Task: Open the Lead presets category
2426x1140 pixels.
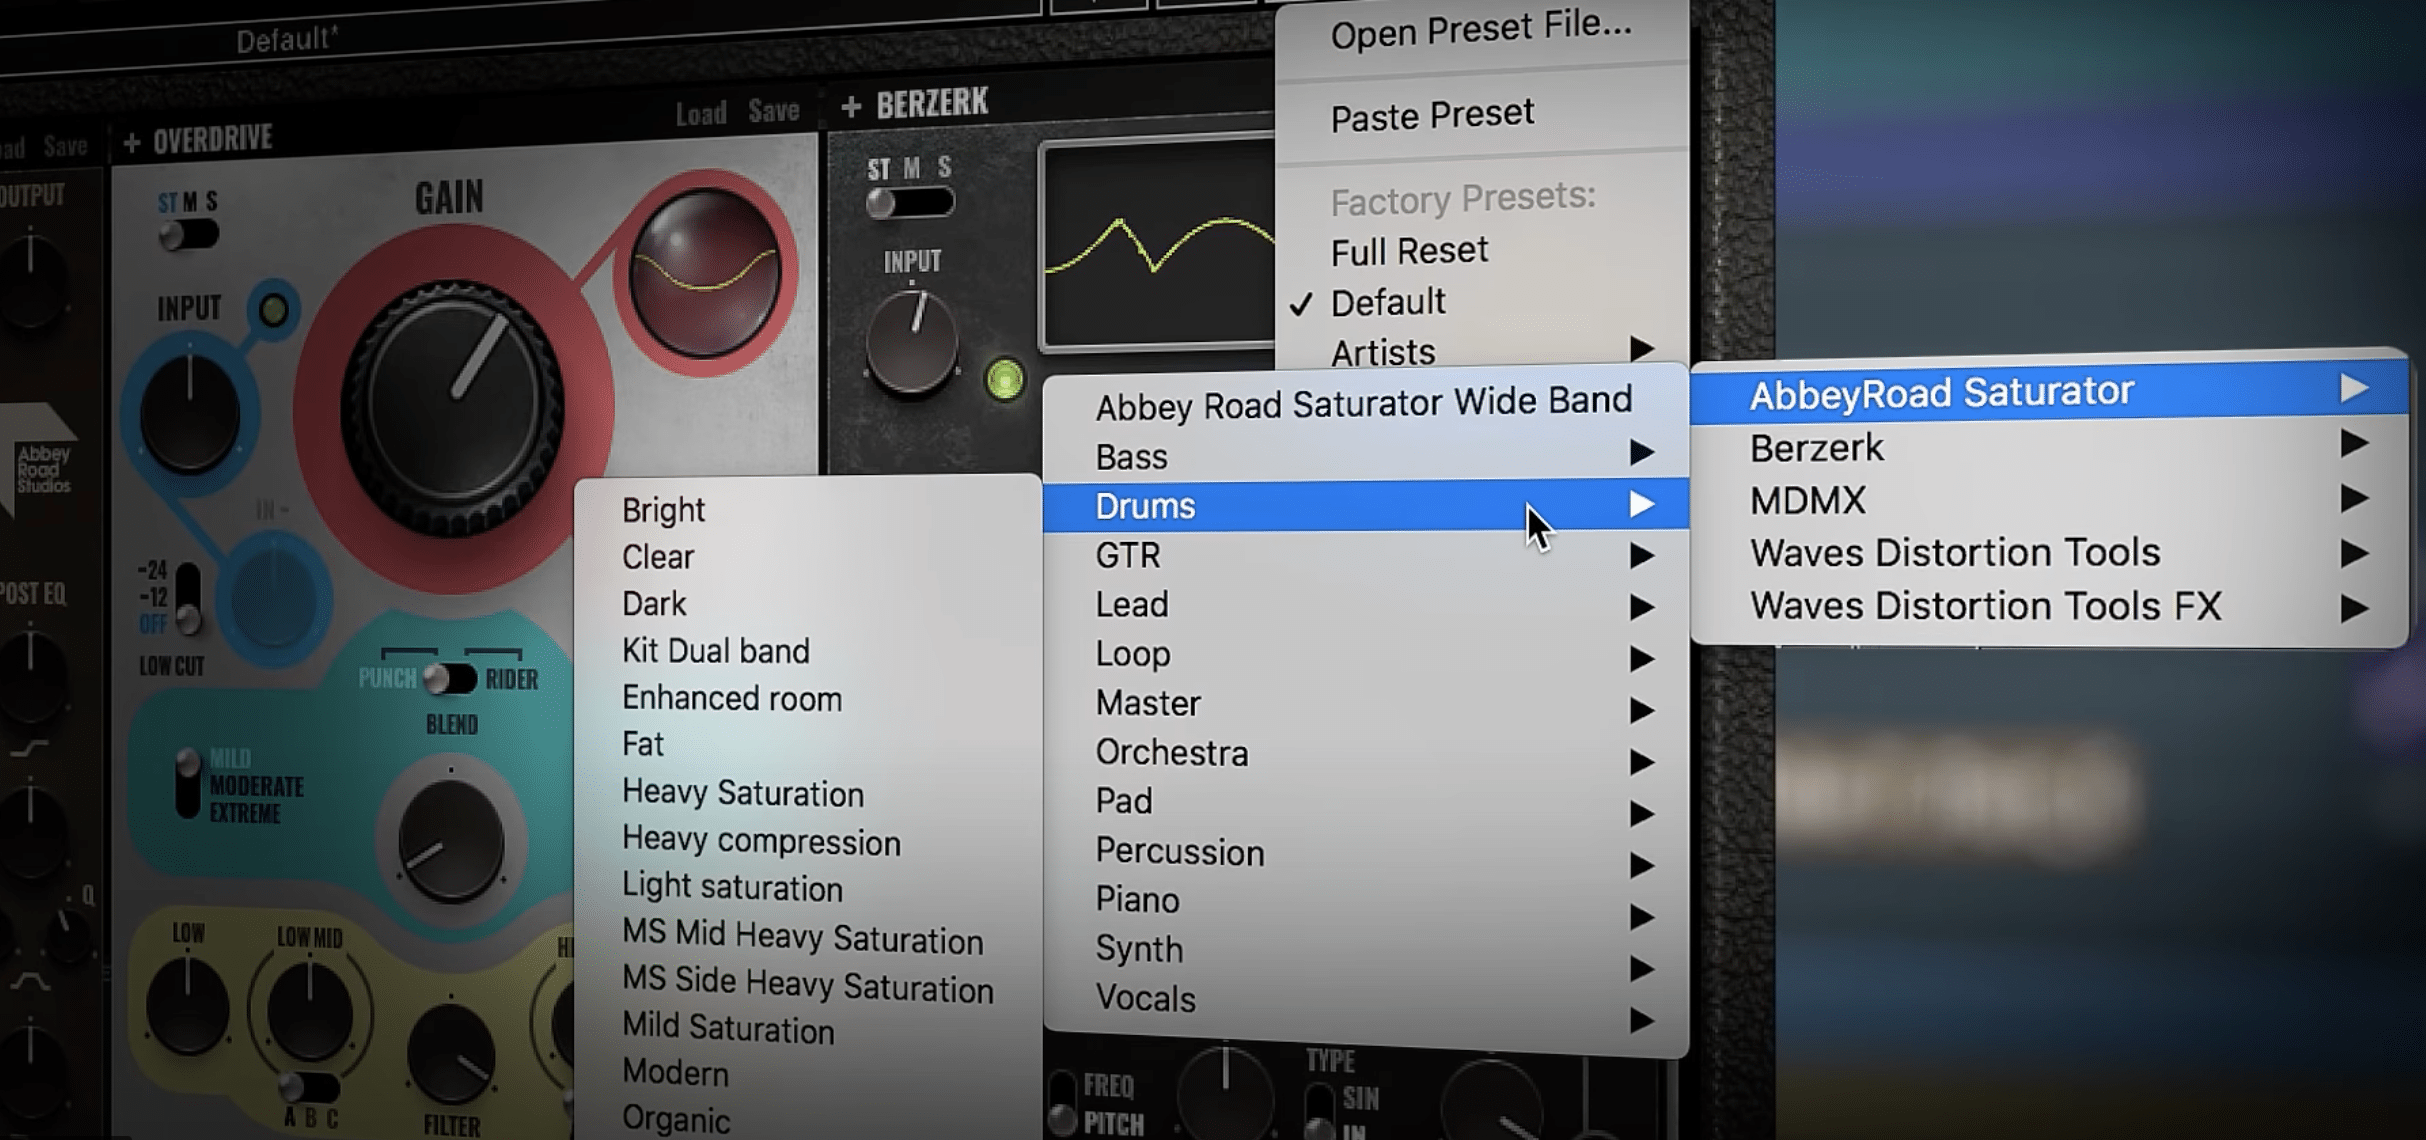Action: 1365,605
